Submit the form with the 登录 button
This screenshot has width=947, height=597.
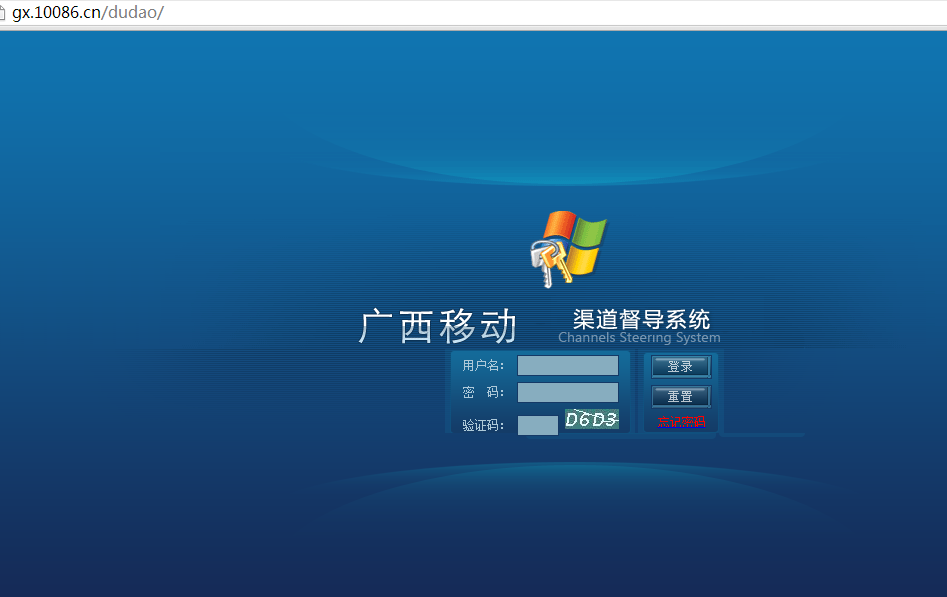pyautogui.click(x=681, y=367)
